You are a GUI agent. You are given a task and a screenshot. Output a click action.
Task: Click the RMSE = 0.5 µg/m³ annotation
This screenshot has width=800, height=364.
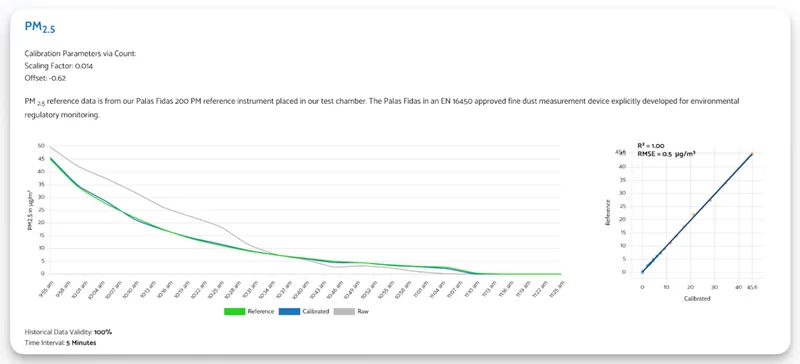pyautogui.click(x=666, y=153)
